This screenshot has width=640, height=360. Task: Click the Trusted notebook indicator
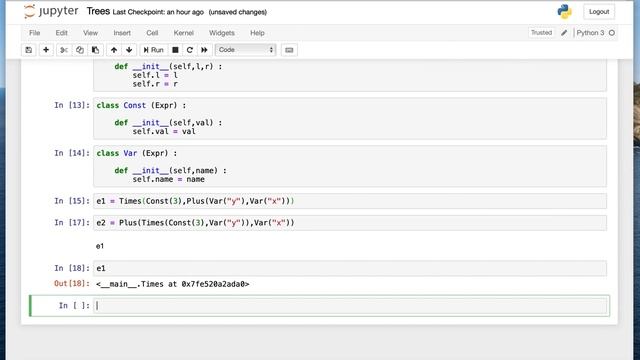[541, 33]
